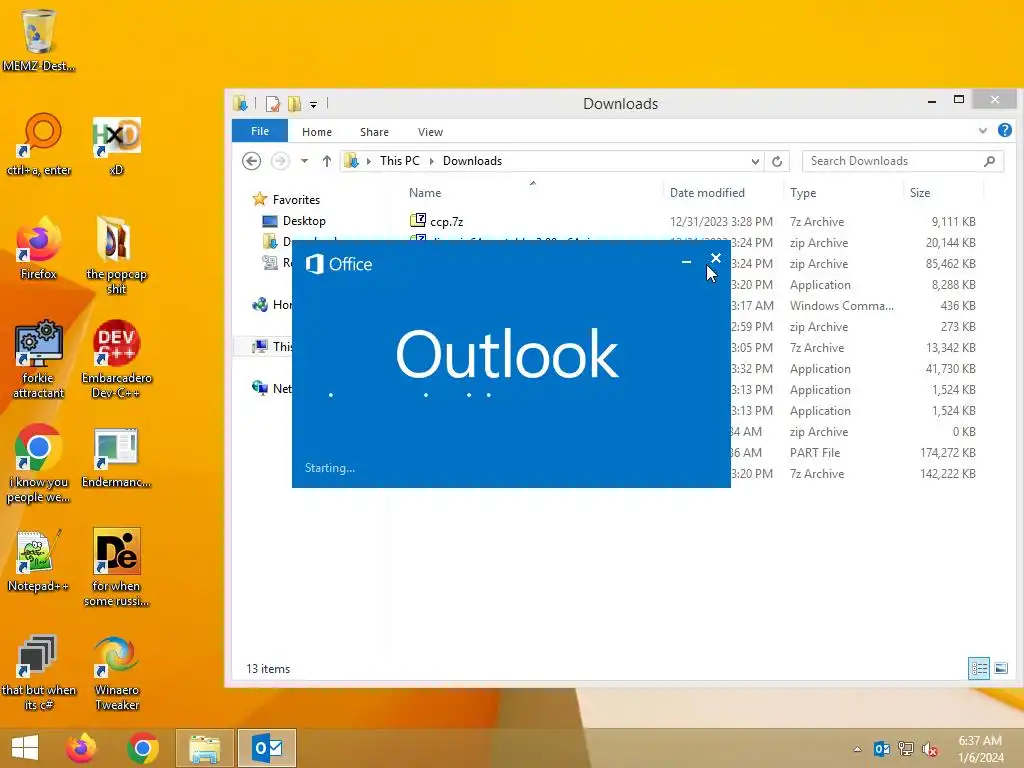Click the Windows Start button
The height and width of the screenshot is (768, 1024).
point(25,748)
